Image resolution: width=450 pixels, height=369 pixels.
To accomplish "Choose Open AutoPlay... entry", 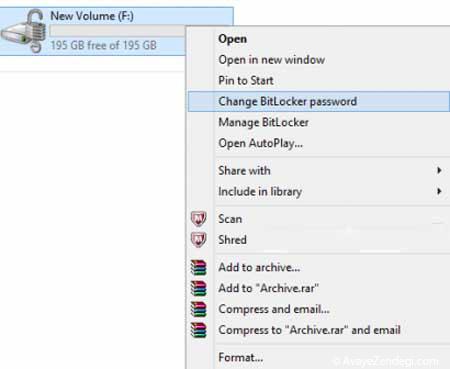I will coord(261,143).
